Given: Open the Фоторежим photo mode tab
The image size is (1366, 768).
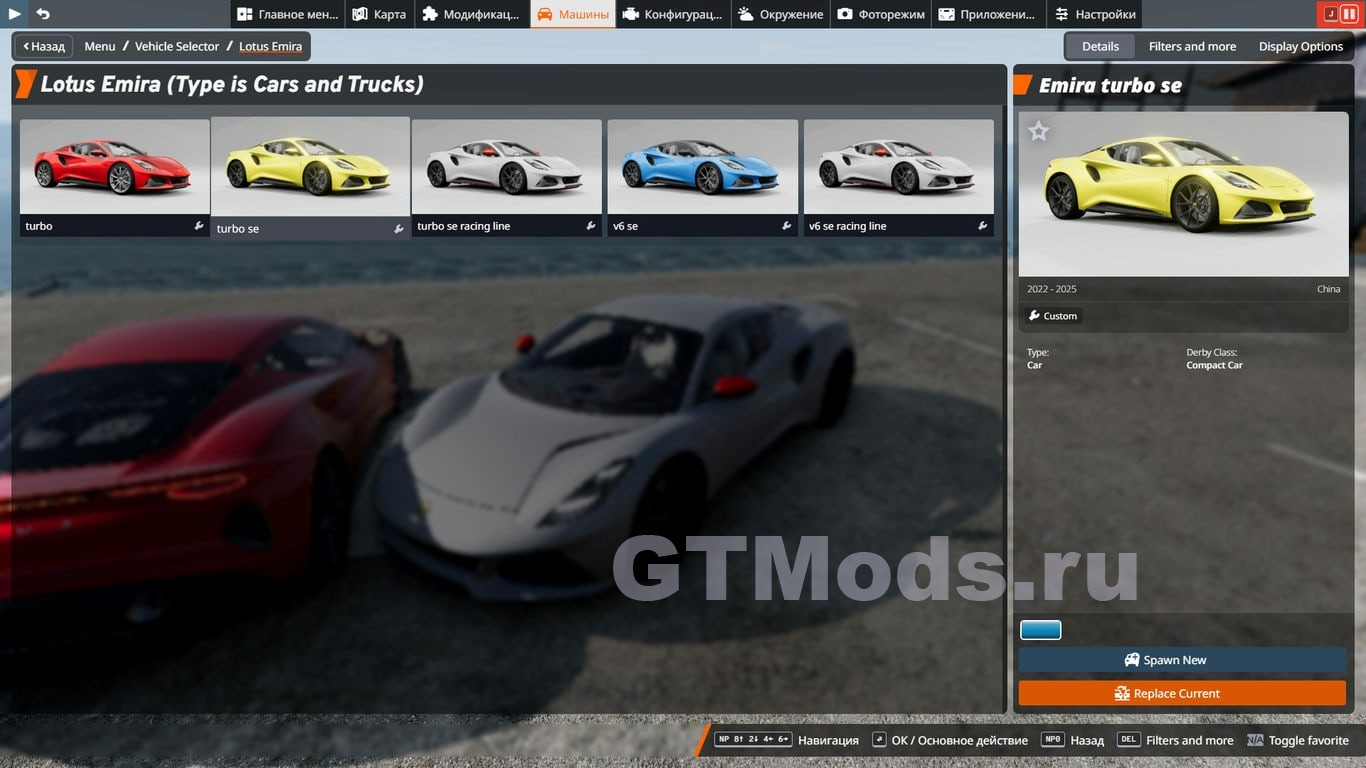Looking at the screenshot, I should 881,14.
